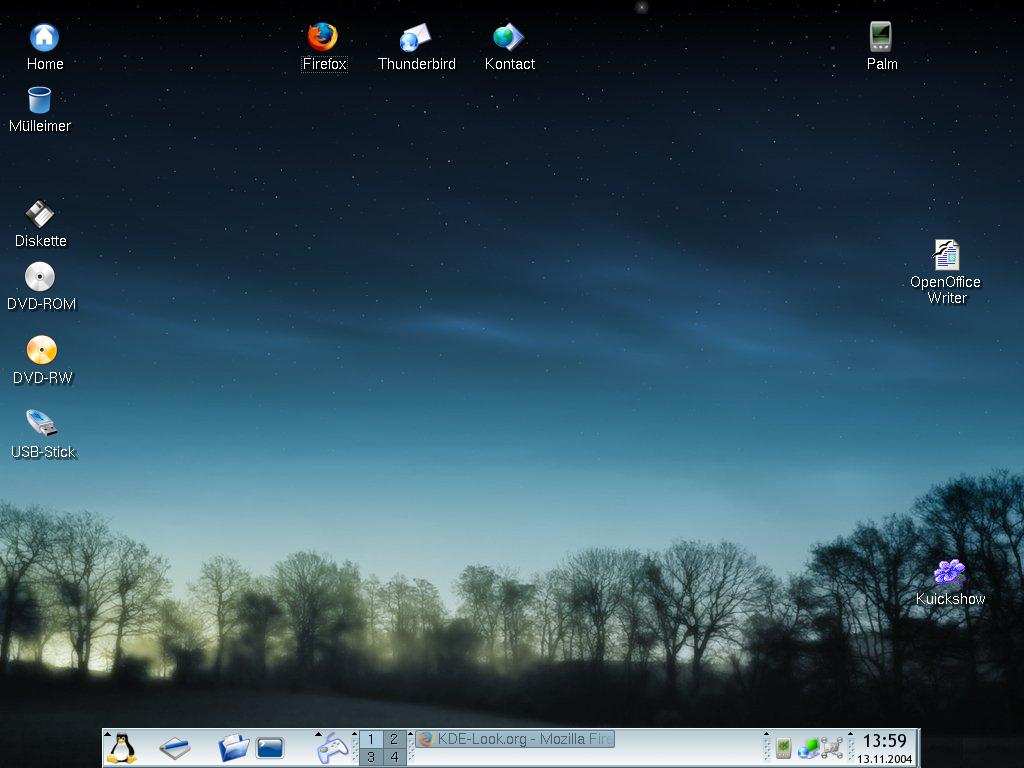The width and height of the screenshot is (1024, 768).
Task: Click the Firefox label under its desktop icon
Action: pyautogui.click(x=324, y=64)
